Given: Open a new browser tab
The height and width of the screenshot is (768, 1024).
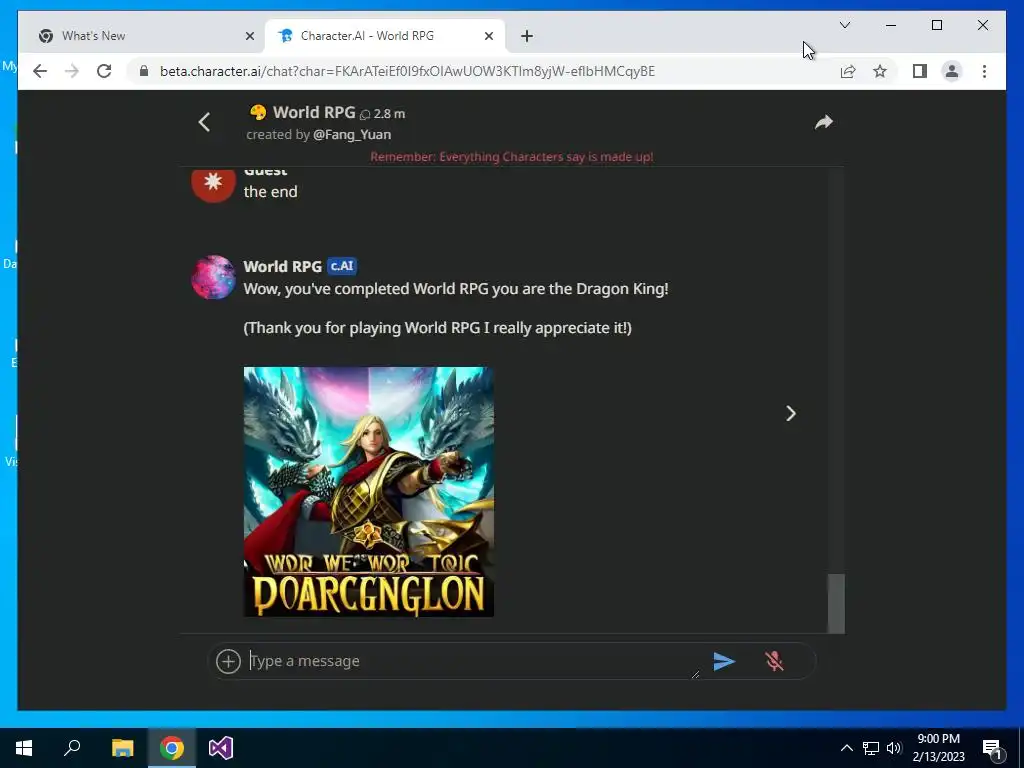Looking at the screenshot, I should pos(527,36).
